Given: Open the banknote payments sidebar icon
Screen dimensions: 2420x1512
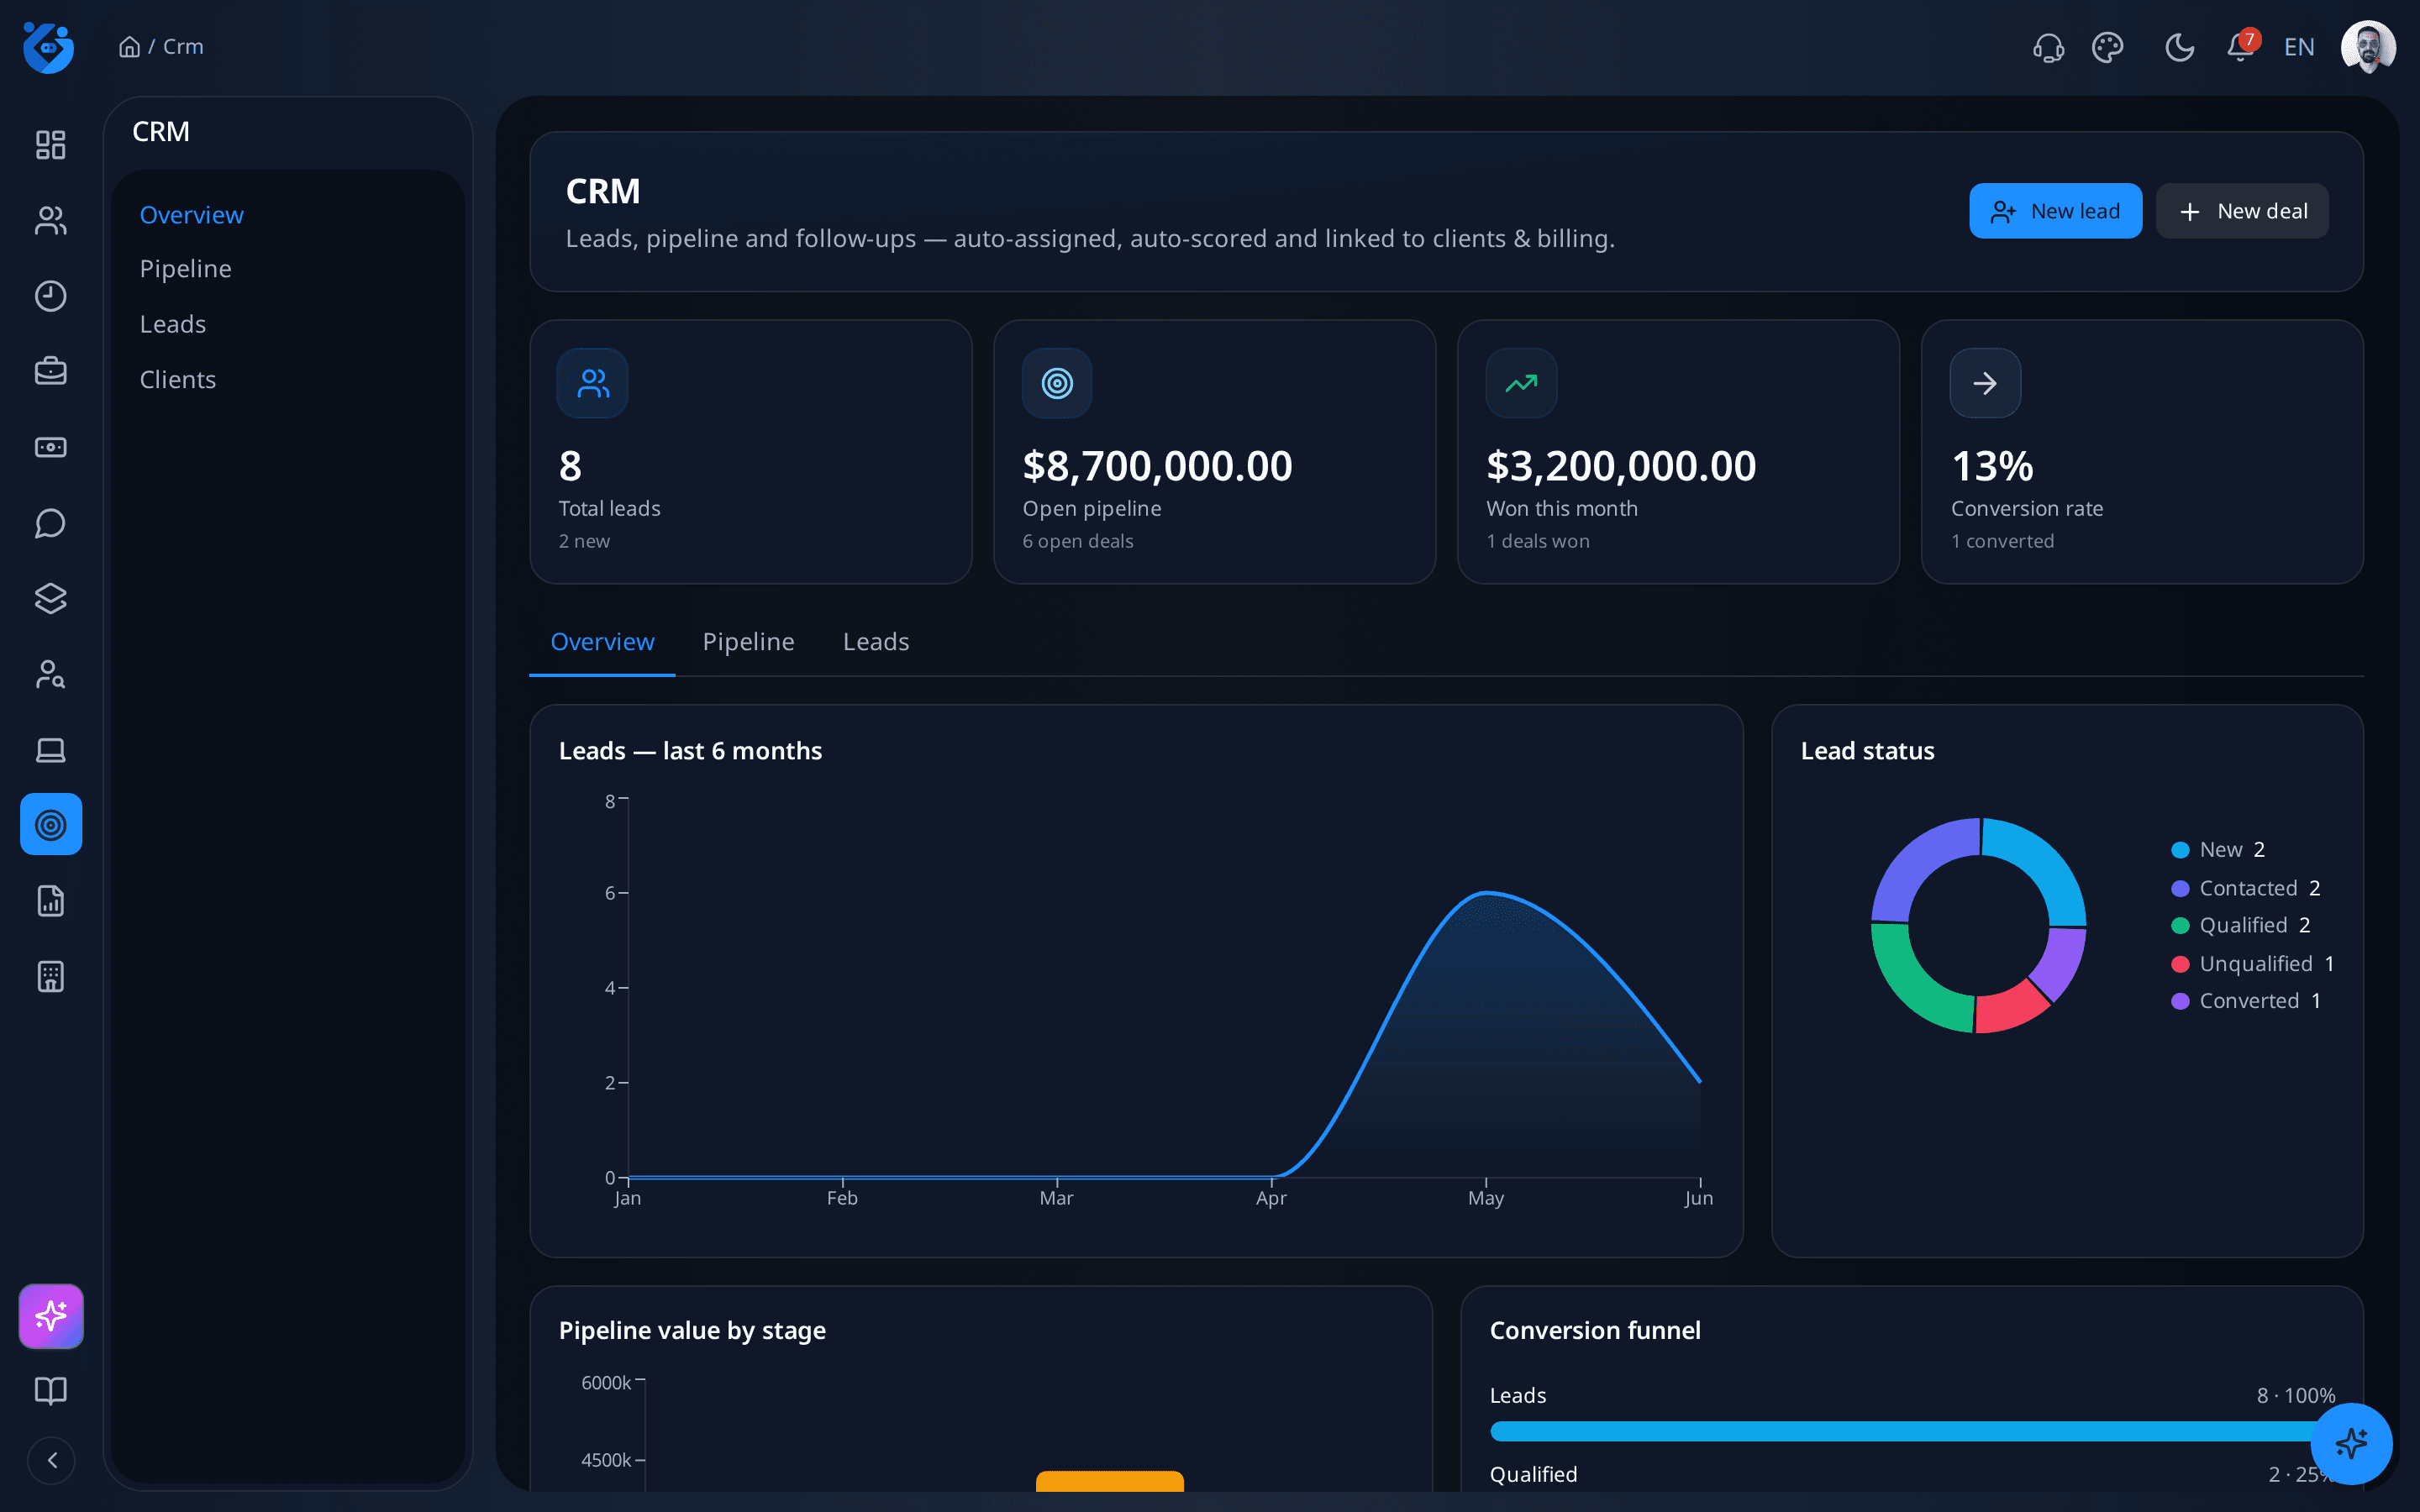Looking at the screenshot, I should click(x=50, y=447).
